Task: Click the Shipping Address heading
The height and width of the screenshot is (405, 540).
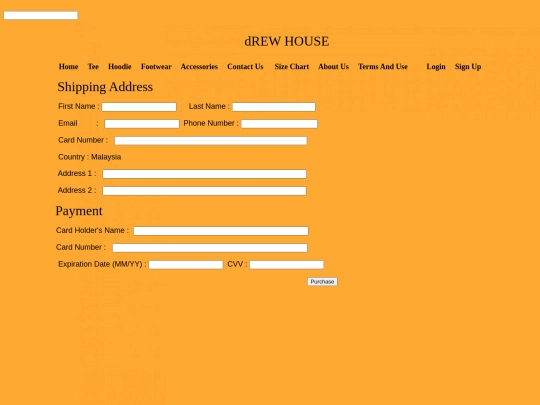Action: (x=105, y=87)
